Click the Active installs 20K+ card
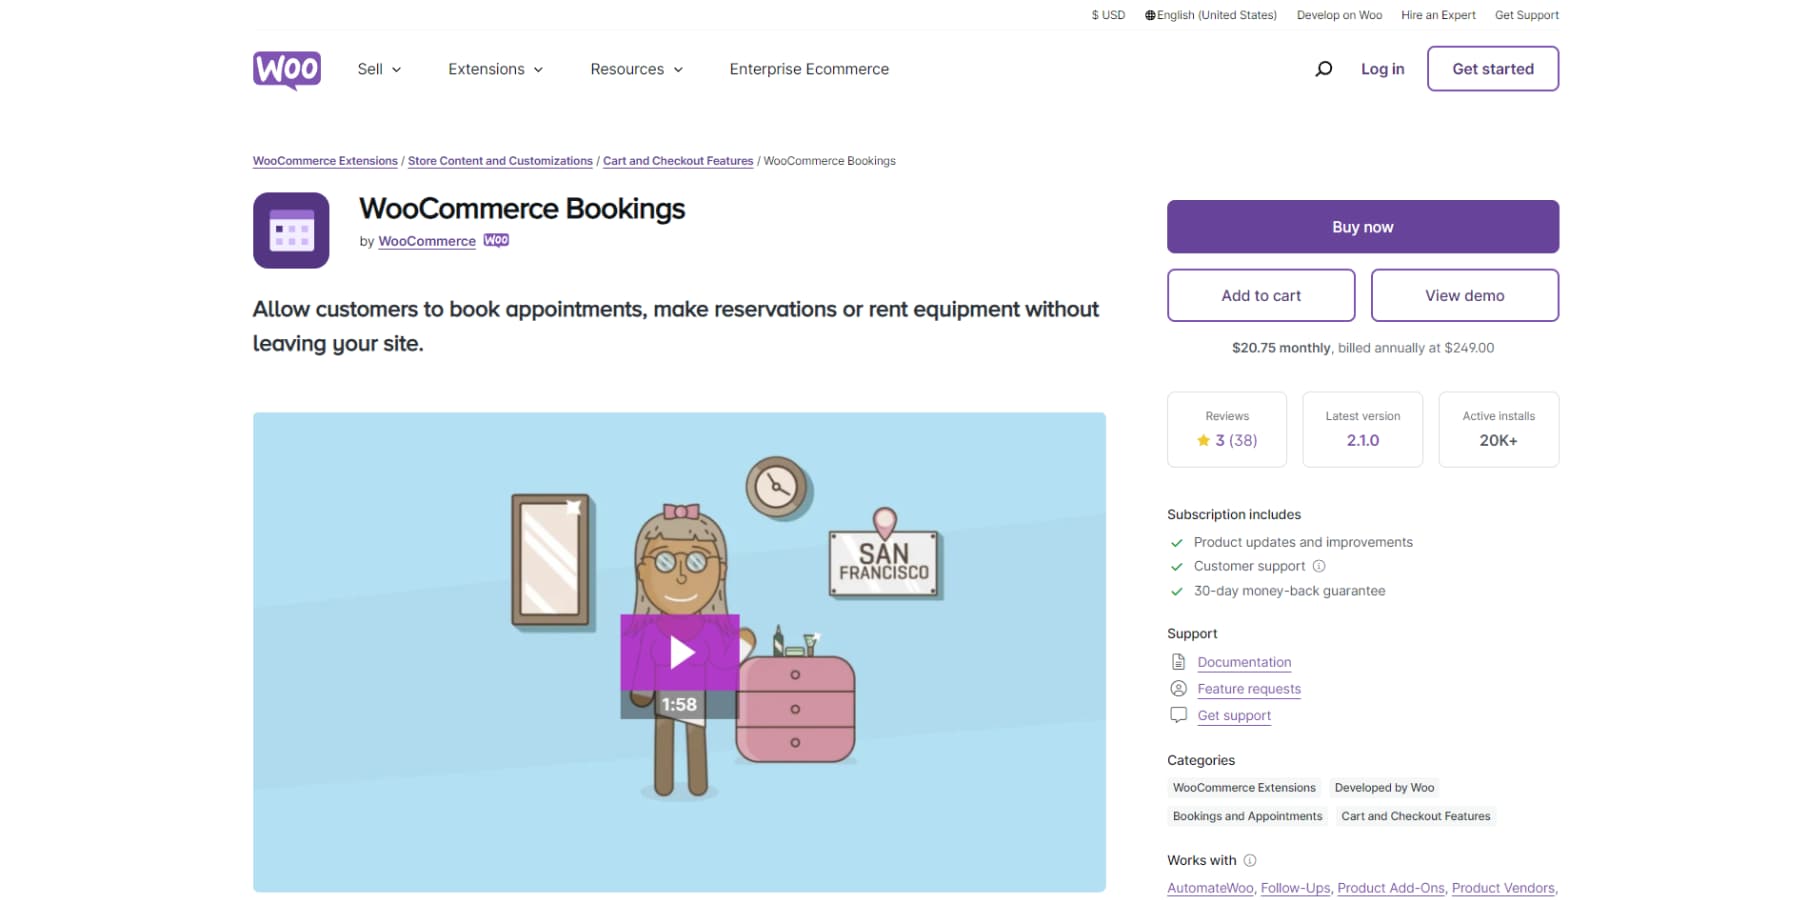This screenshot has height=900, width=1800. coord(1498,429)
